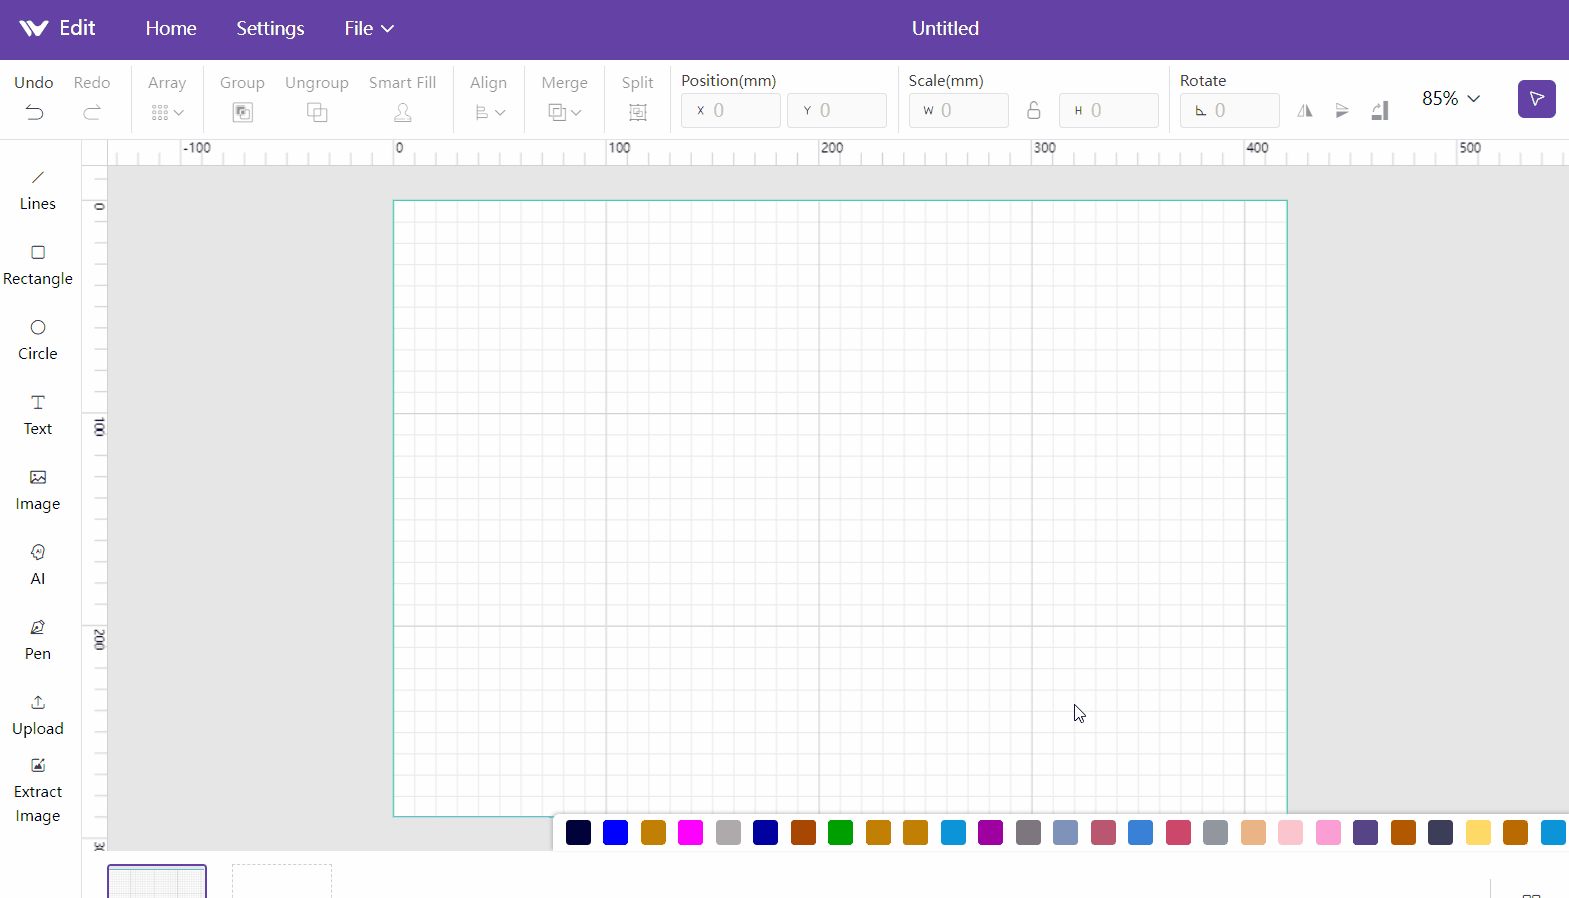Open the Array options dropdown
This screenshot has height=898, width=1569.
[167, 112]
